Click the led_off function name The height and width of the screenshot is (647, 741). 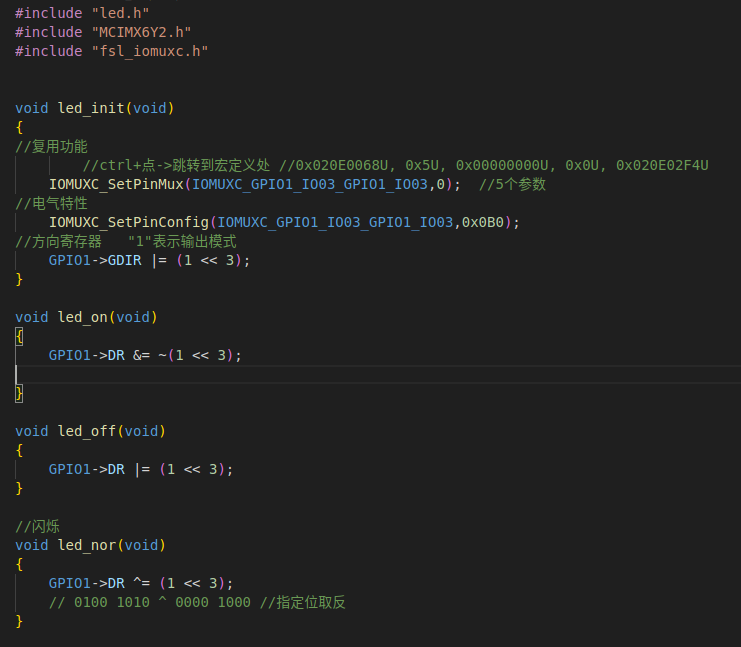point(87,431)
